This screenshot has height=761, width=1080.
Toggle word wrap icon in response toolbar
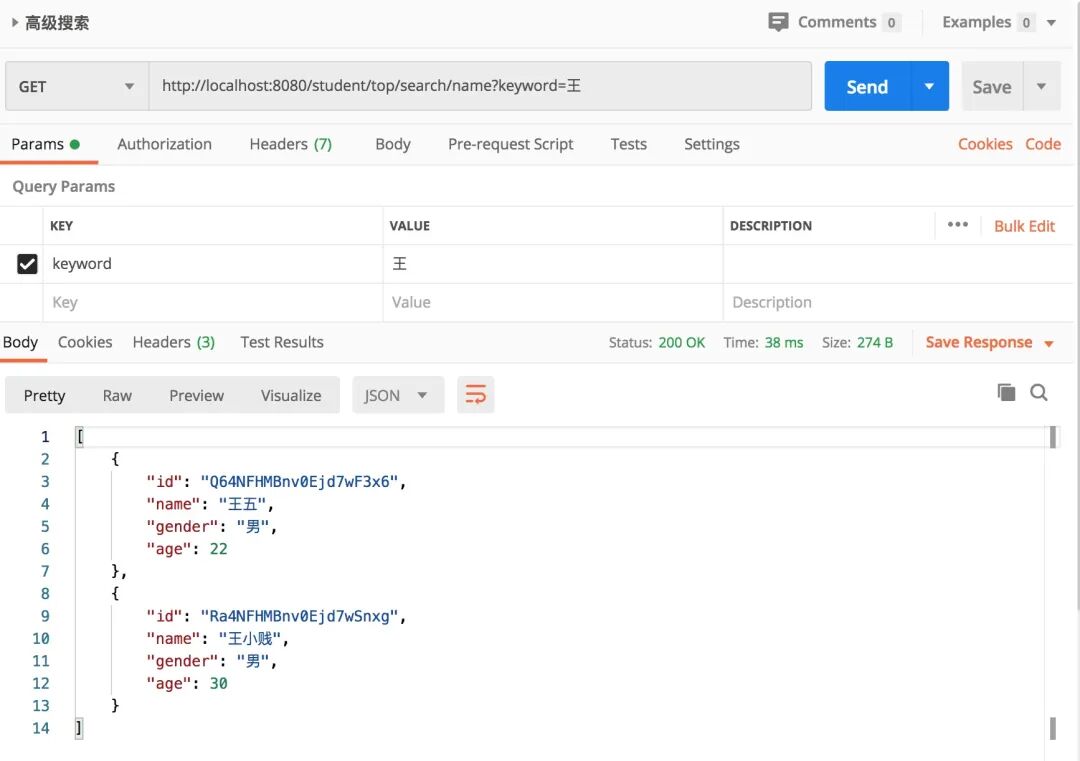point(475,395)
